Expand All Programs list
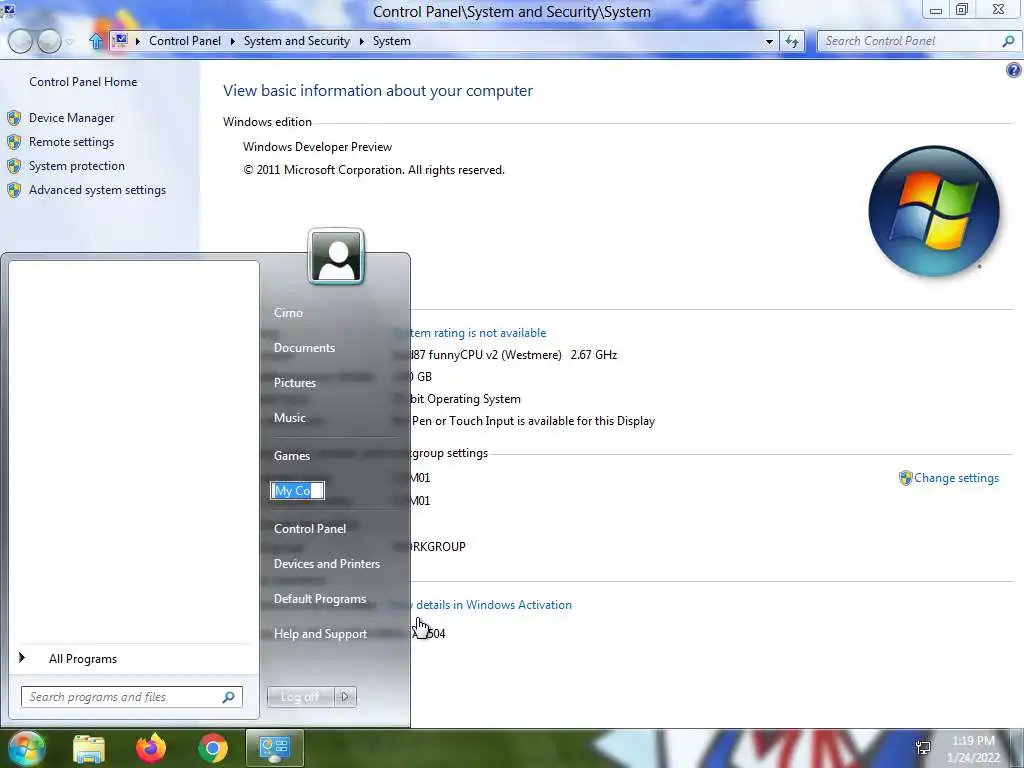Image resolution: width=1024 pixels, height=768 pixels. (x=83, y=659)
